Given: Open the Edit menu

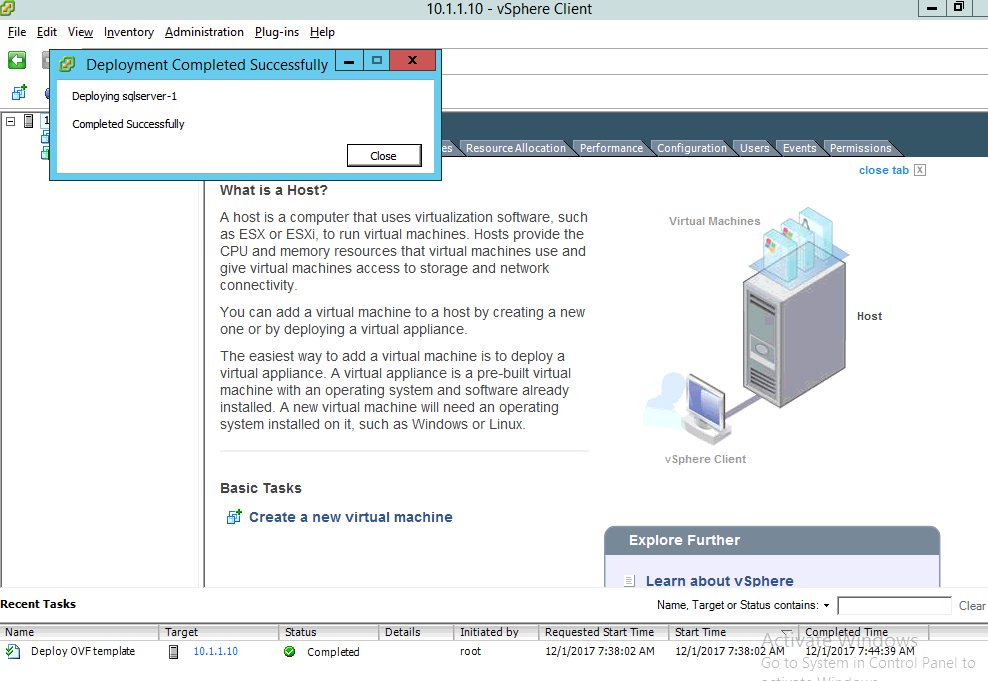Looking at the screenshot, I should coord(47,32).
